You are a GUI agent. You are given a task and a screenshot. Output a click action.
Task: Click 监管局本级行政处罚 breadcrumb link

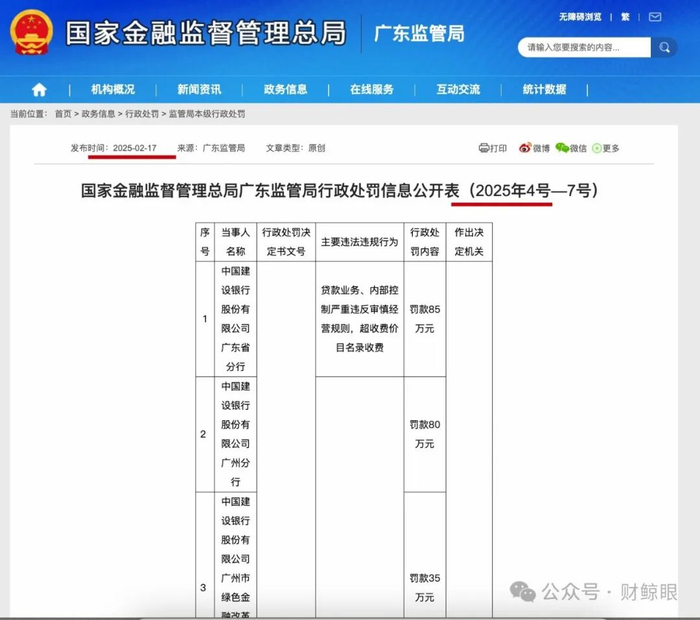tap(207, 114)
